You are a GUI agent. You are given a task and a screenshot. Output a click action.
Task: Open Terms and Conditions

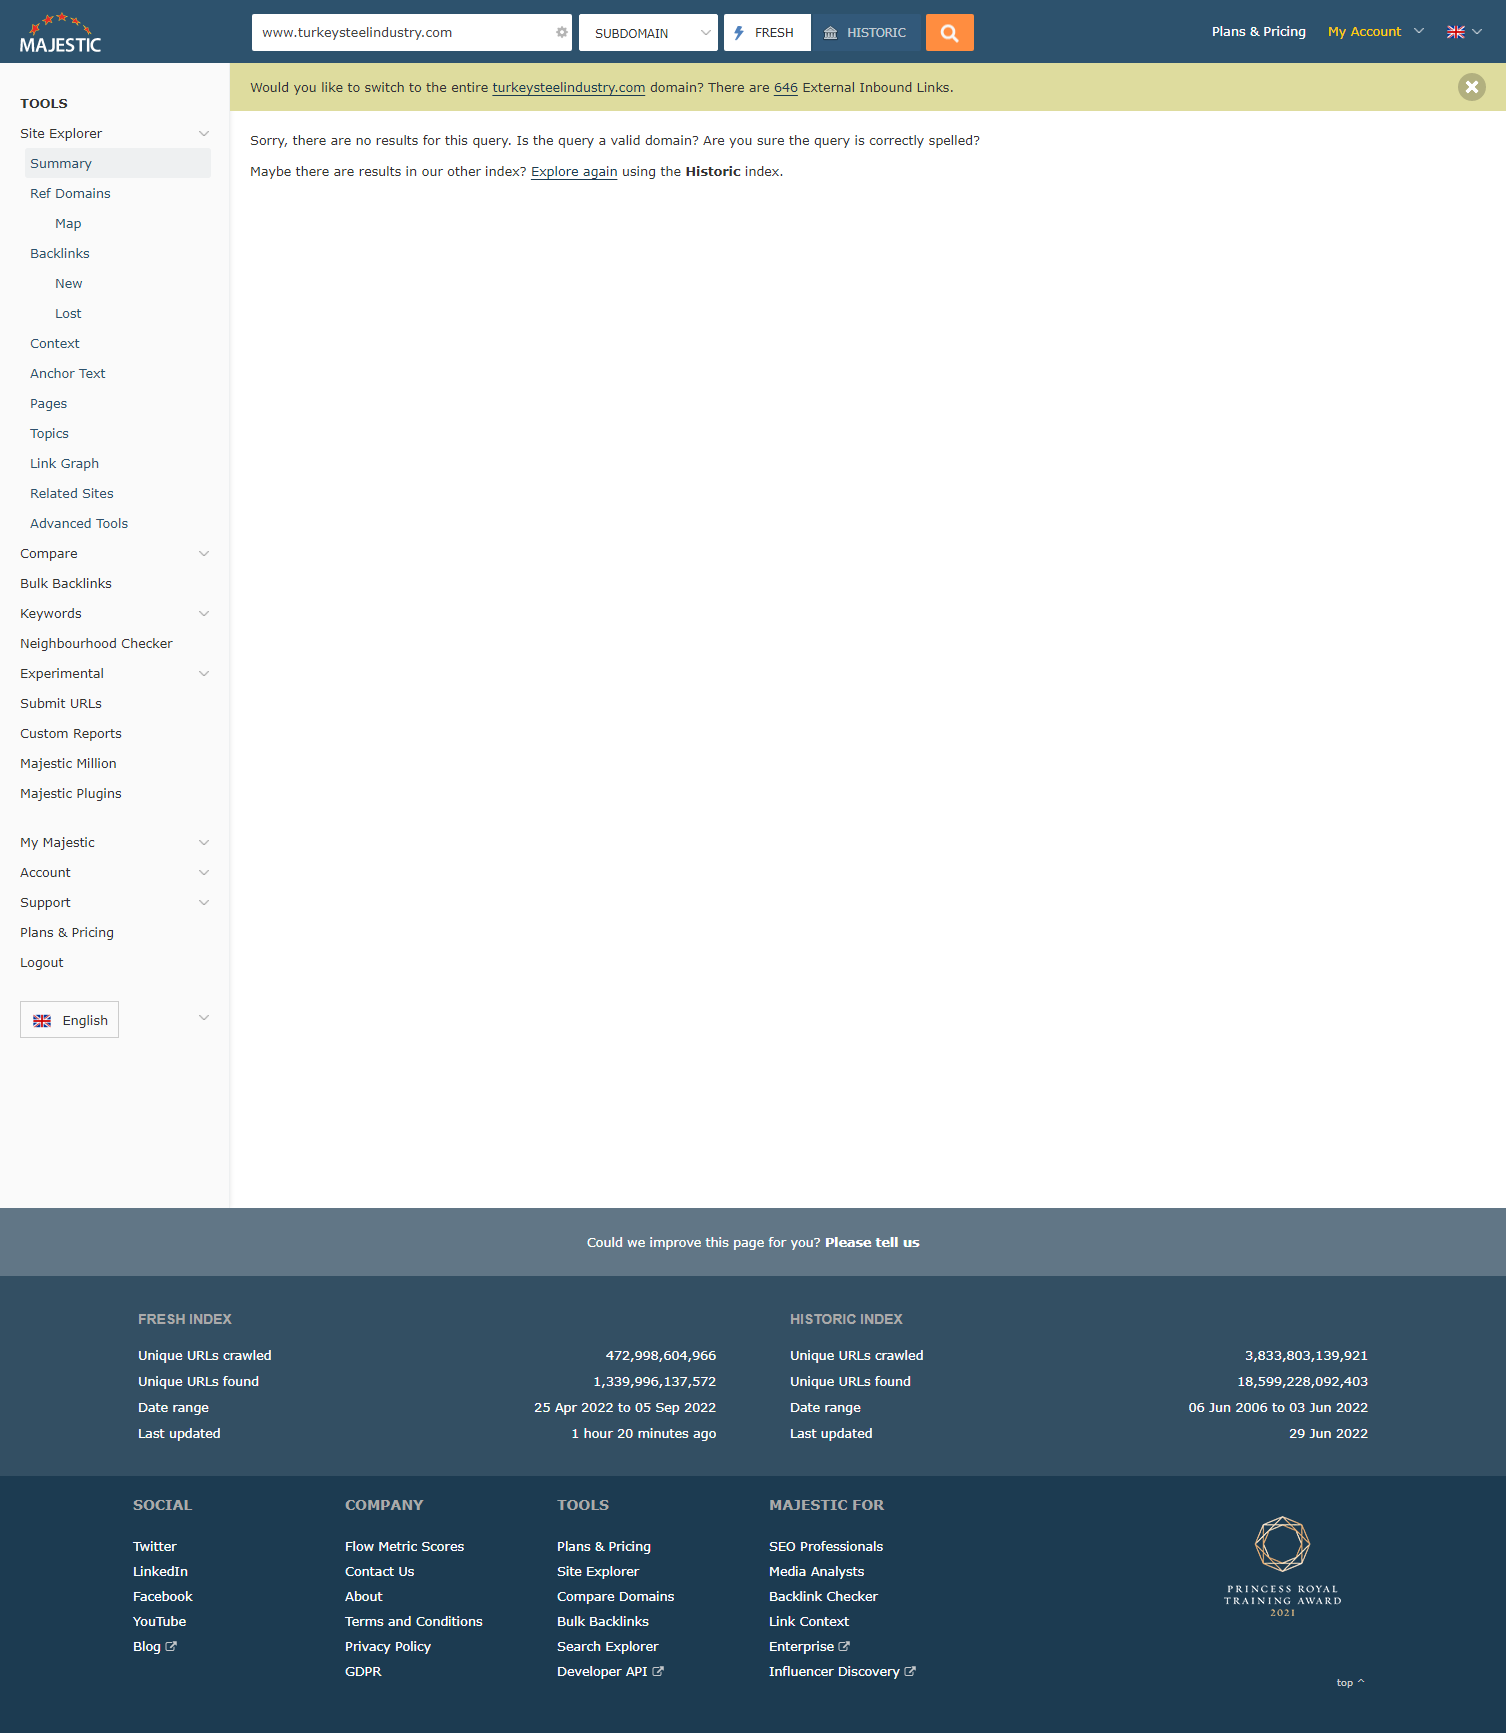[414, 1622]
